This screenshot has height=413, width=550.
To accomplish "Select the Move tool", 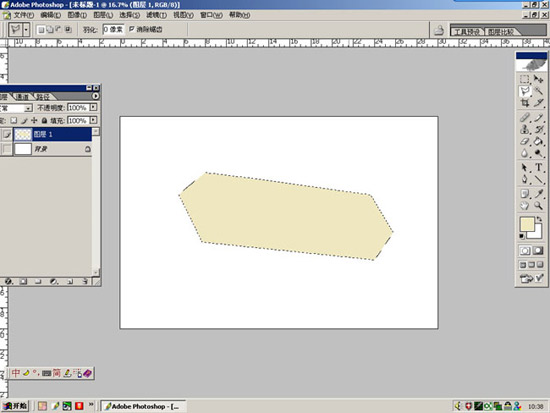I will click(x=538, y=79).
